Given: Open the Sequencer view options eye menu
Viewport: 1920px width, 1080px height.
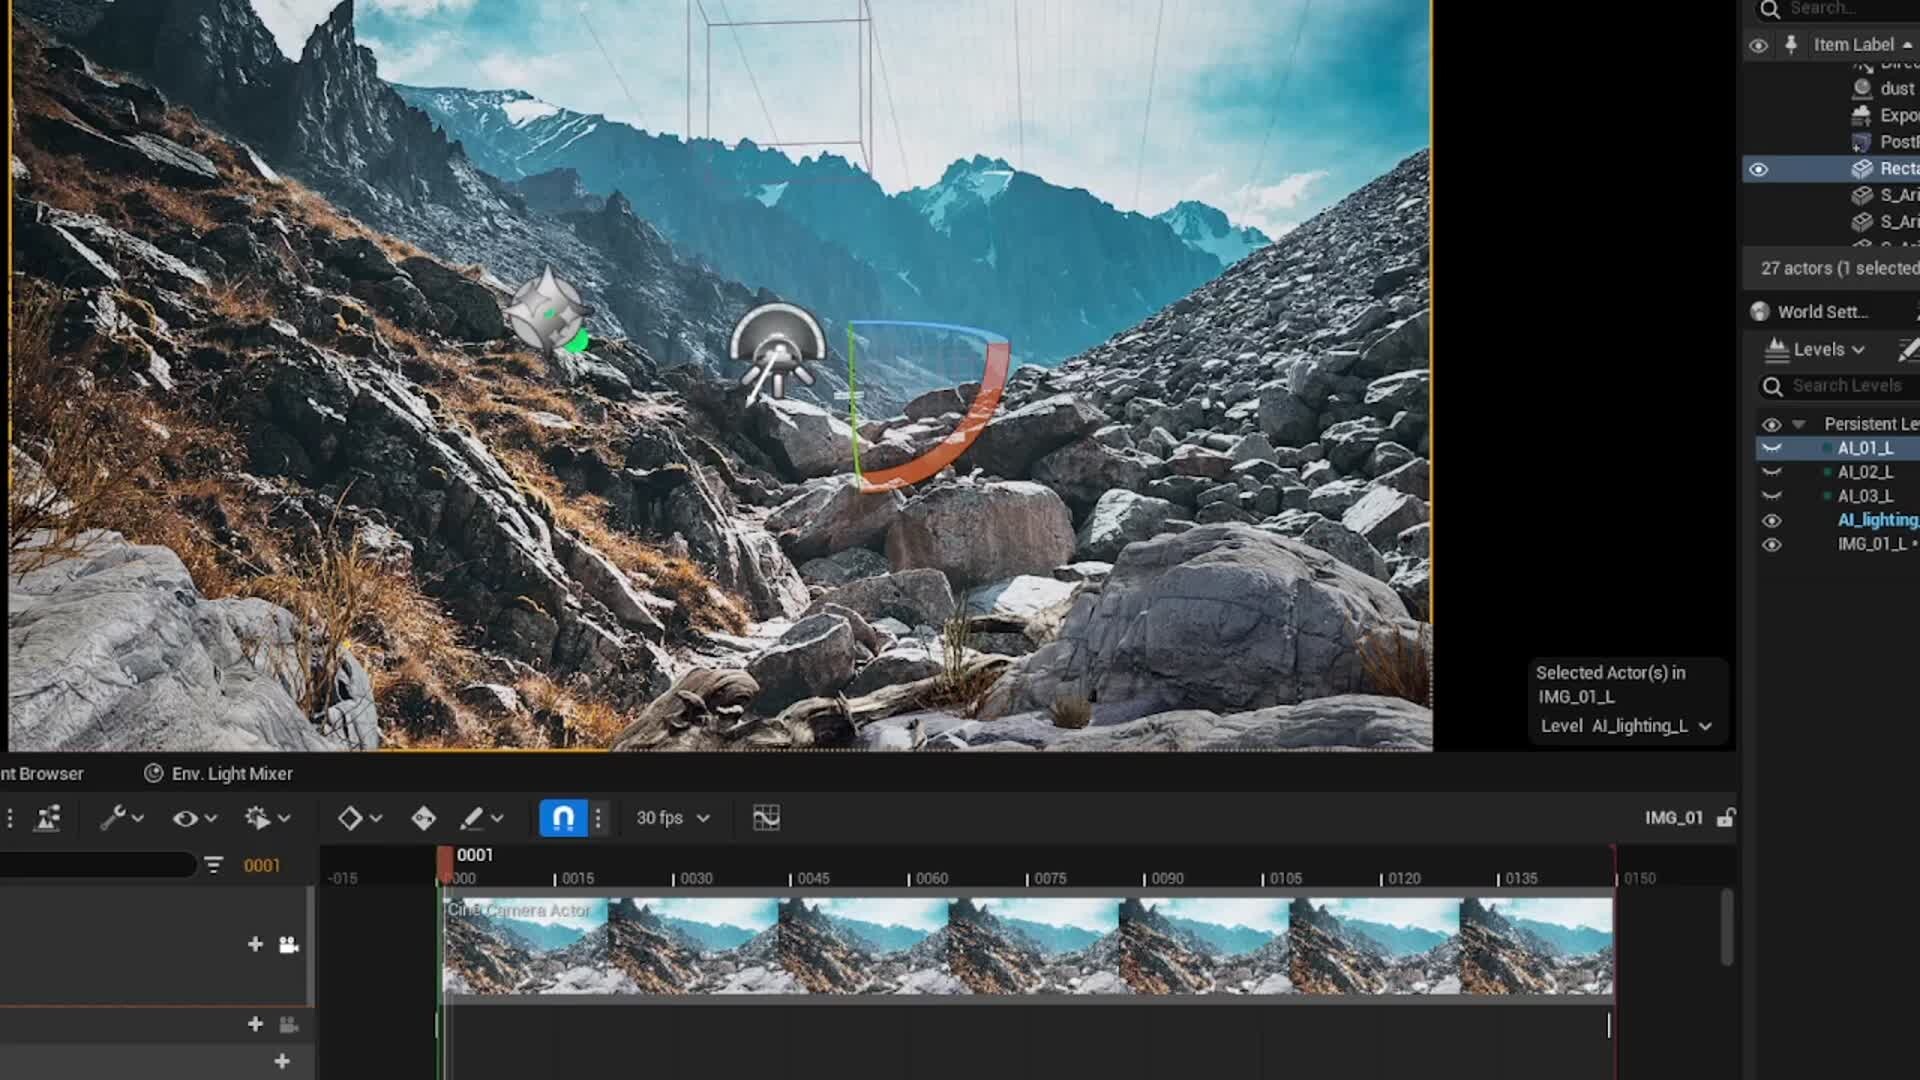Looking at the screenshot, I should 194,818.
